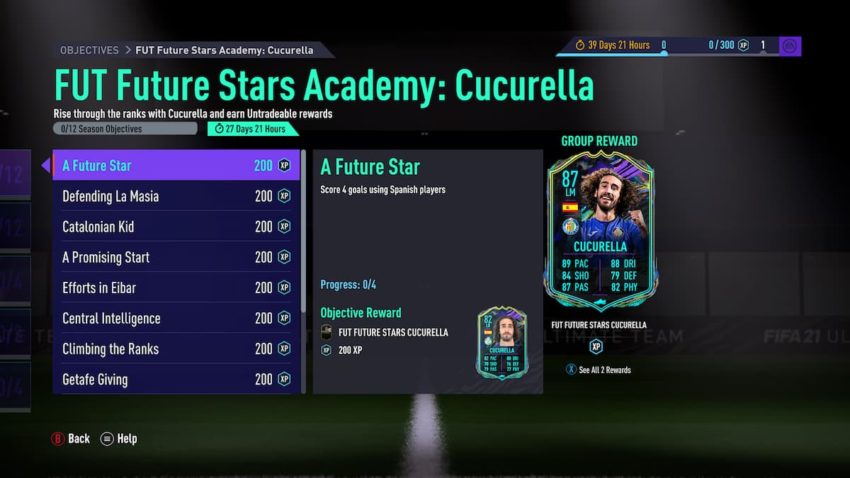Image resolution: width=850 pixels, height=478 pixels.
Task: Select the Efforts in Eibar objective
Action: point(176,287)
